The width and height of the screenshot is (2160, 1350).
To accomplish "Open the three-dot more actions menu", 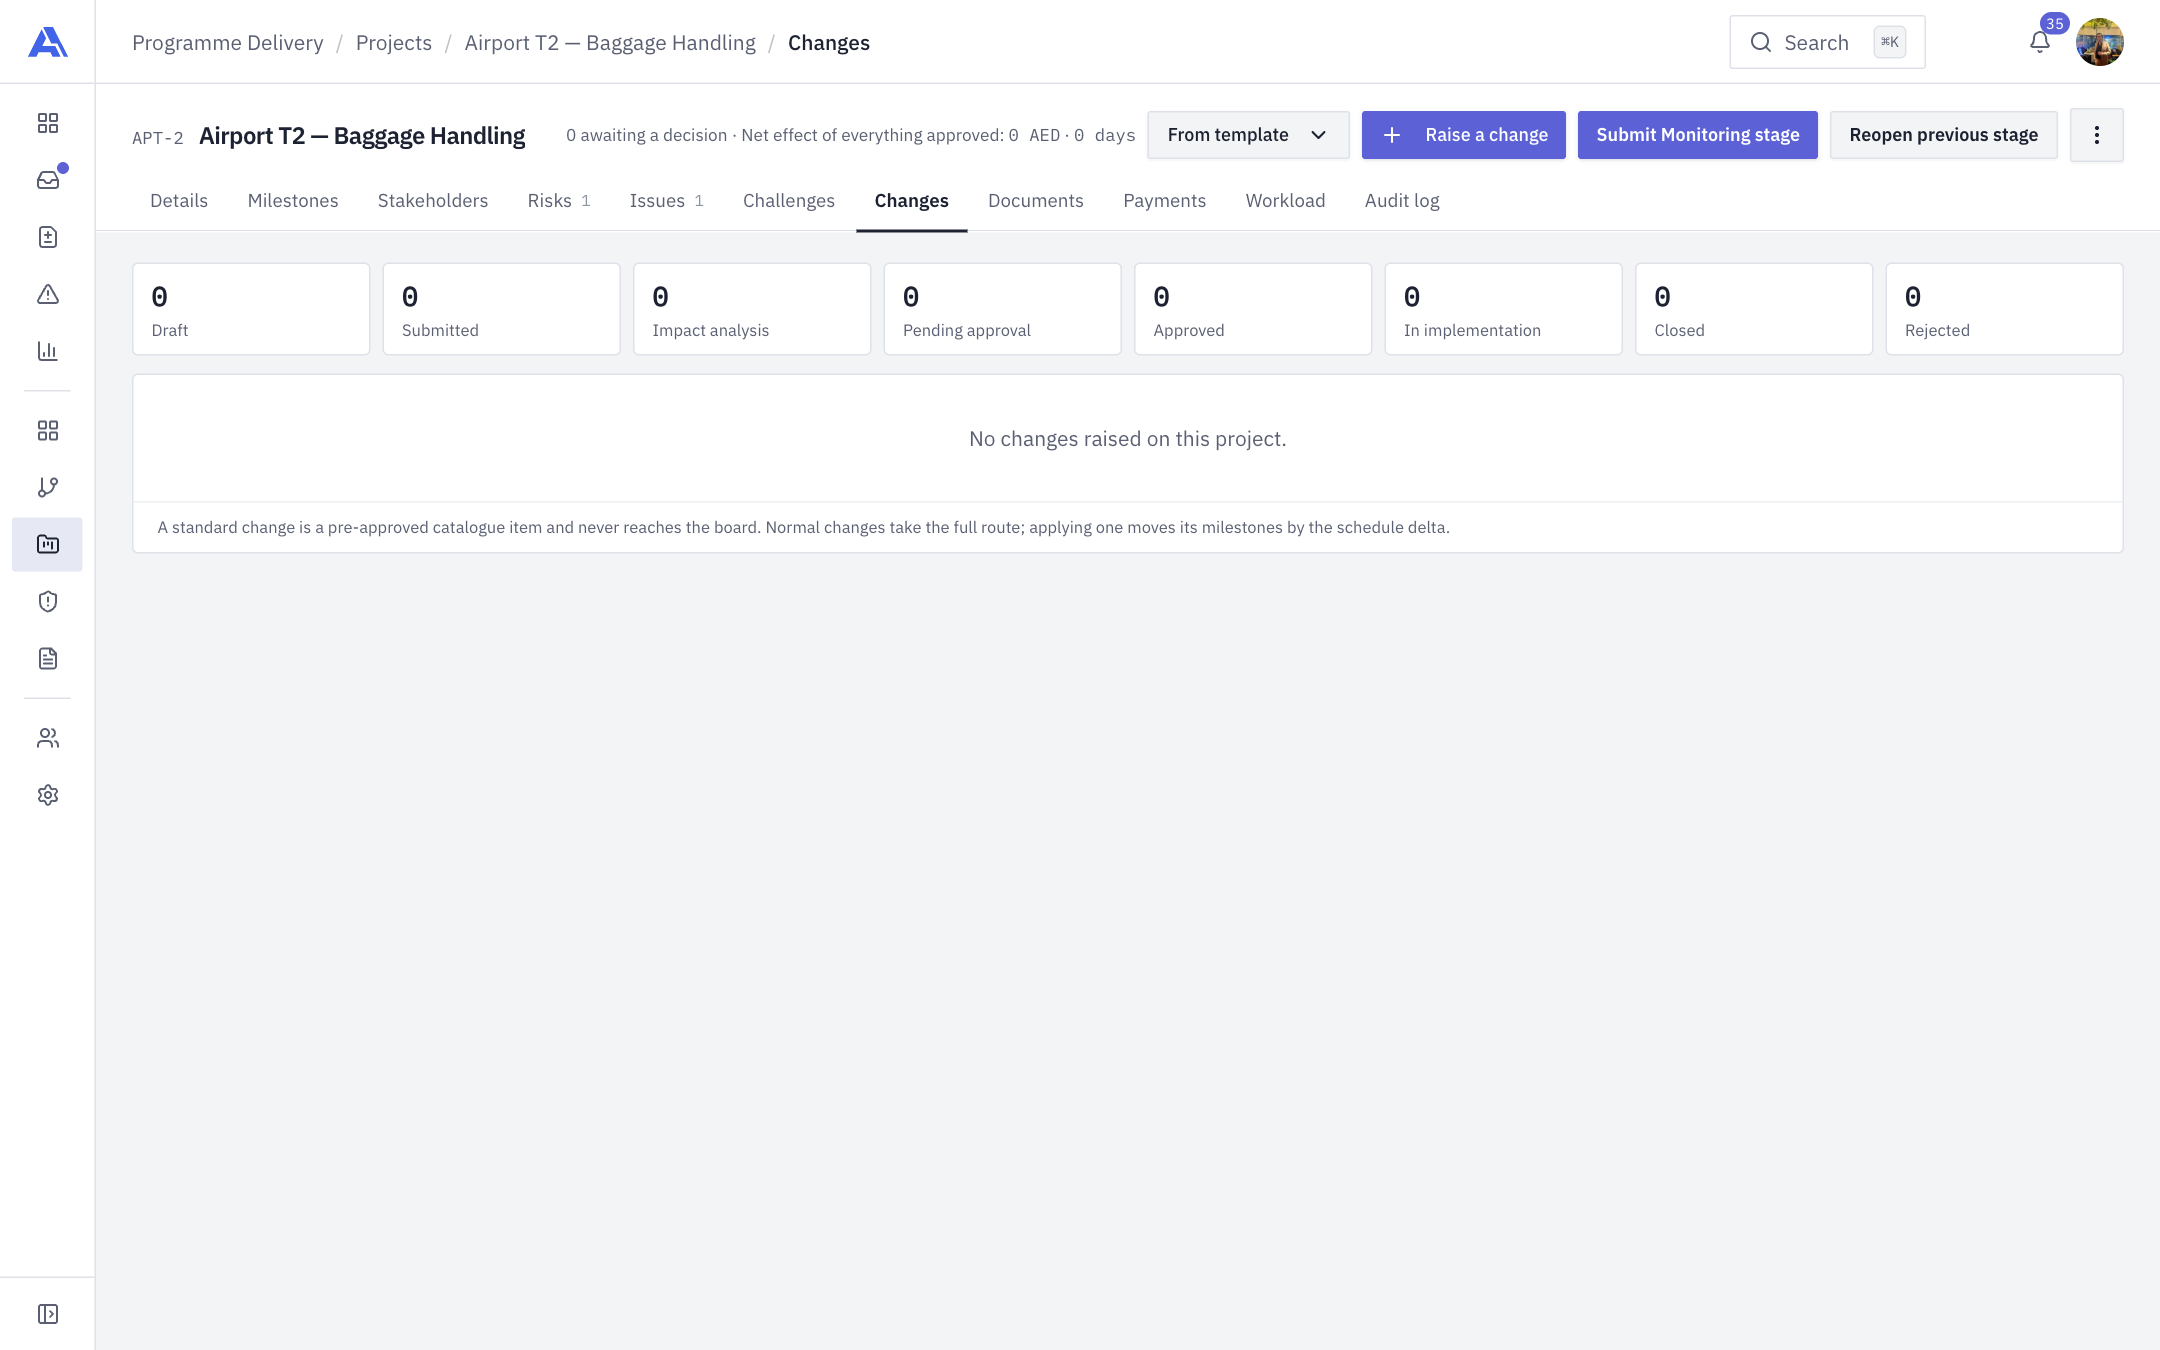I will 2096,135.
